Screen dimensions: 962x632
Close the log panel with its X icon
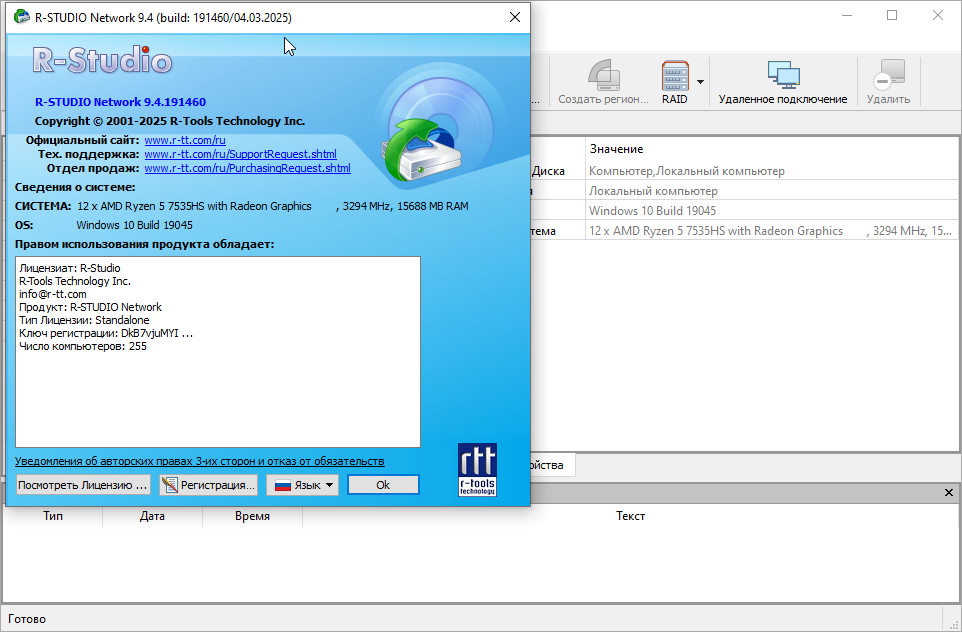pyautogui.click(x=949, y=493)
